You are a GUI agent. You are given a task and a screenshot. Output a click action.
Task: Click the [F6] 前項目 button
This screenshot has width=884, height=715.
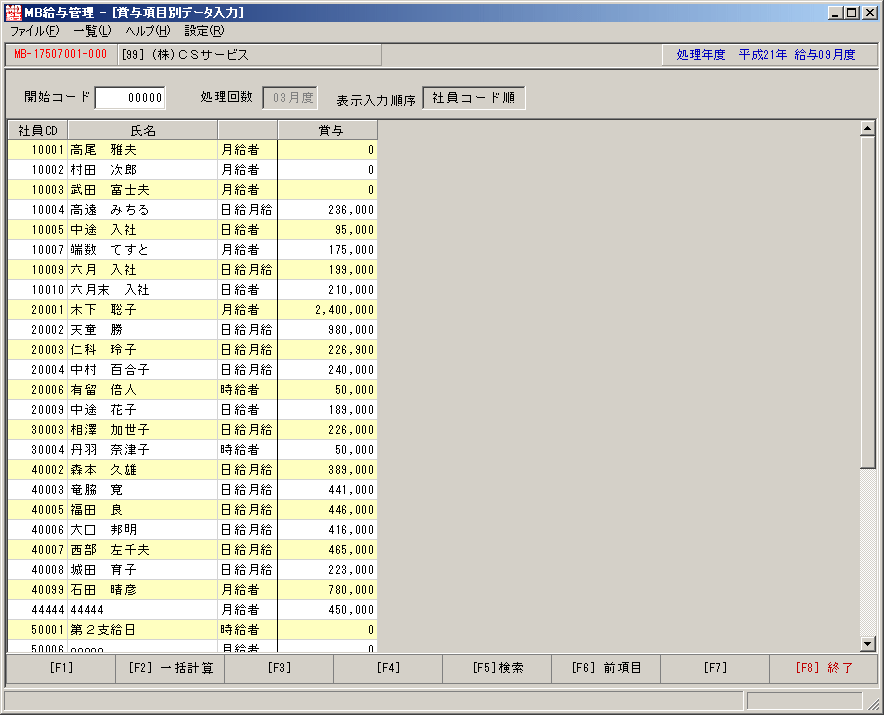tap(606, 668)
